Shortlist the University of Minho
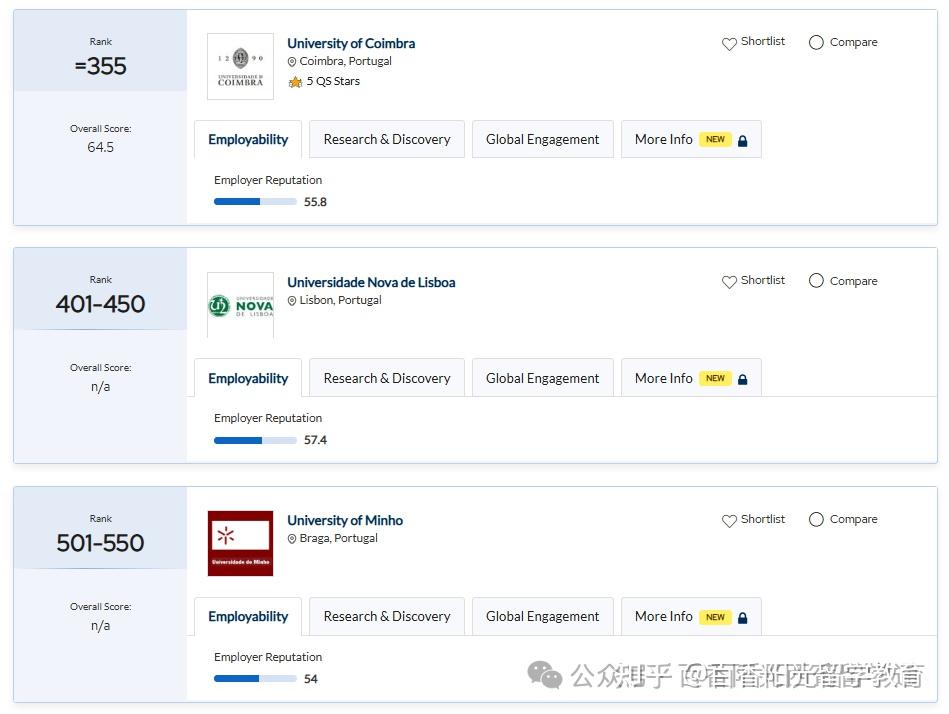The width and height of the screenshot is (949, 714). pos(730,520)
